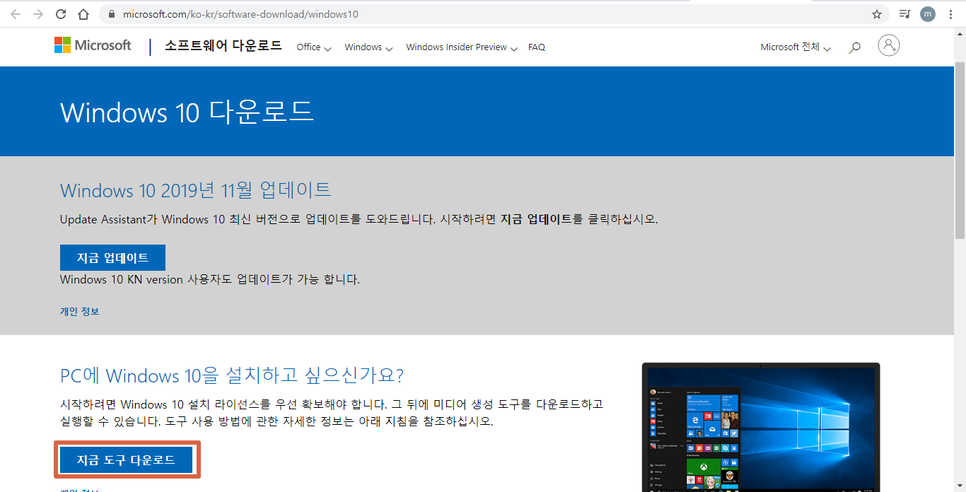Click the Windows 10 laptop image
The height and width of the screenshot is (492, 966).
pyautogui.click(x=761, y=427)
